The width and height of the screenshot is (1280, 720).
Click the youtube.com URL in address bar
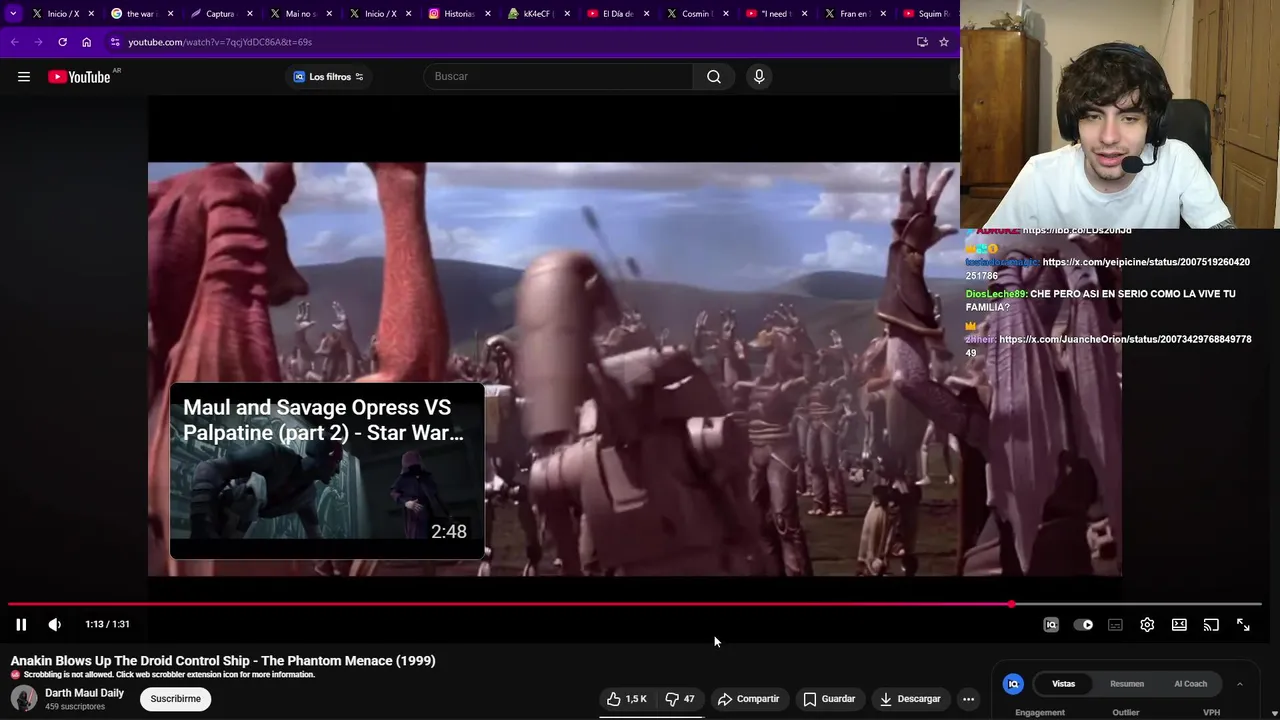coord(220,42)
